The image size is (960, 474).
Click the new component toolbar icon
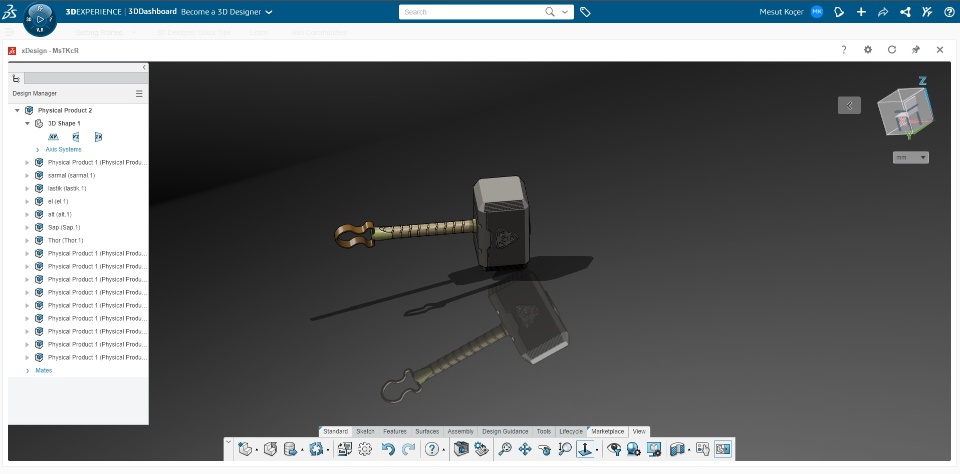coord(244,450)
